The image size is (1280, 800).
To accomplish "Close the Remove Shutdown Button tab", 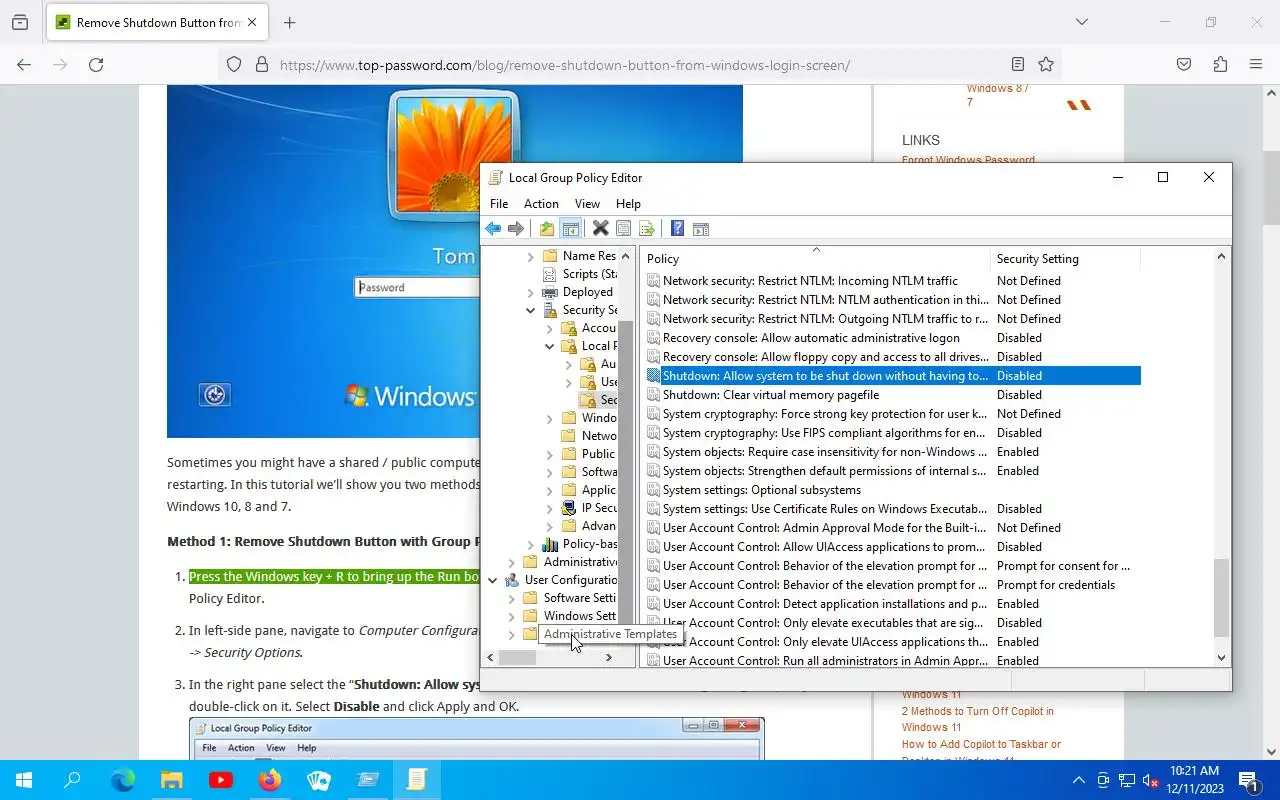I will 253,22.
